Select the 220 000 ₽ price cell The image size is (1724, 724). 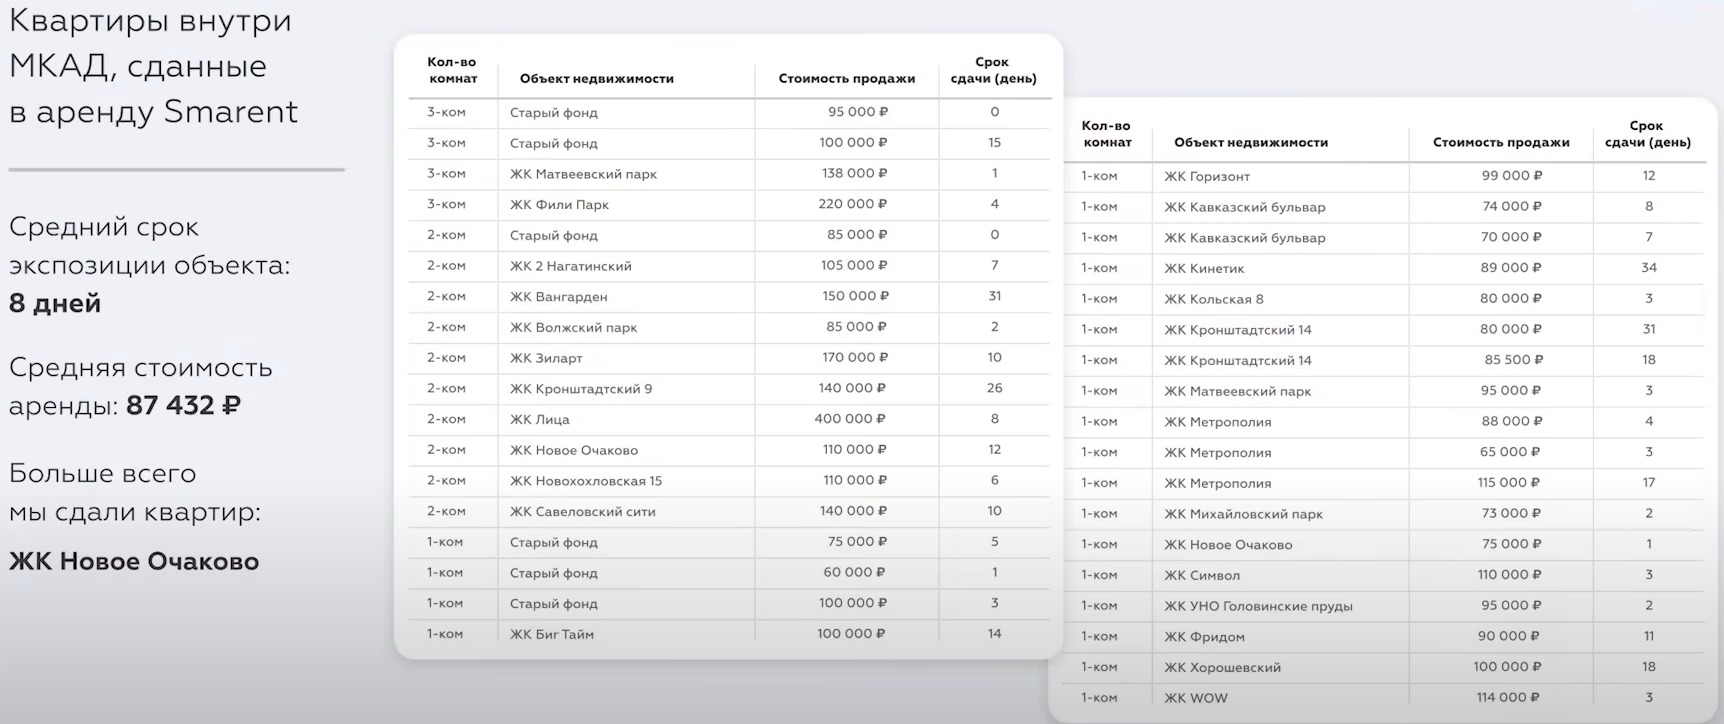(852, 204)
